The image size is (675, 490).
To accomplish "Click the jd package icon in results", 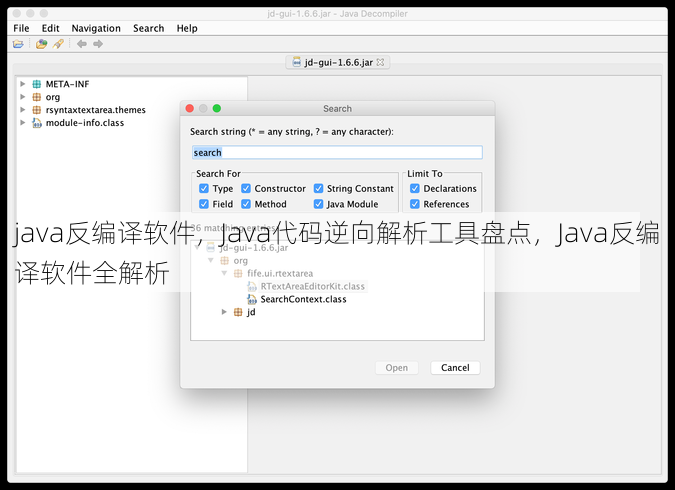I will [x=238, y=312].
